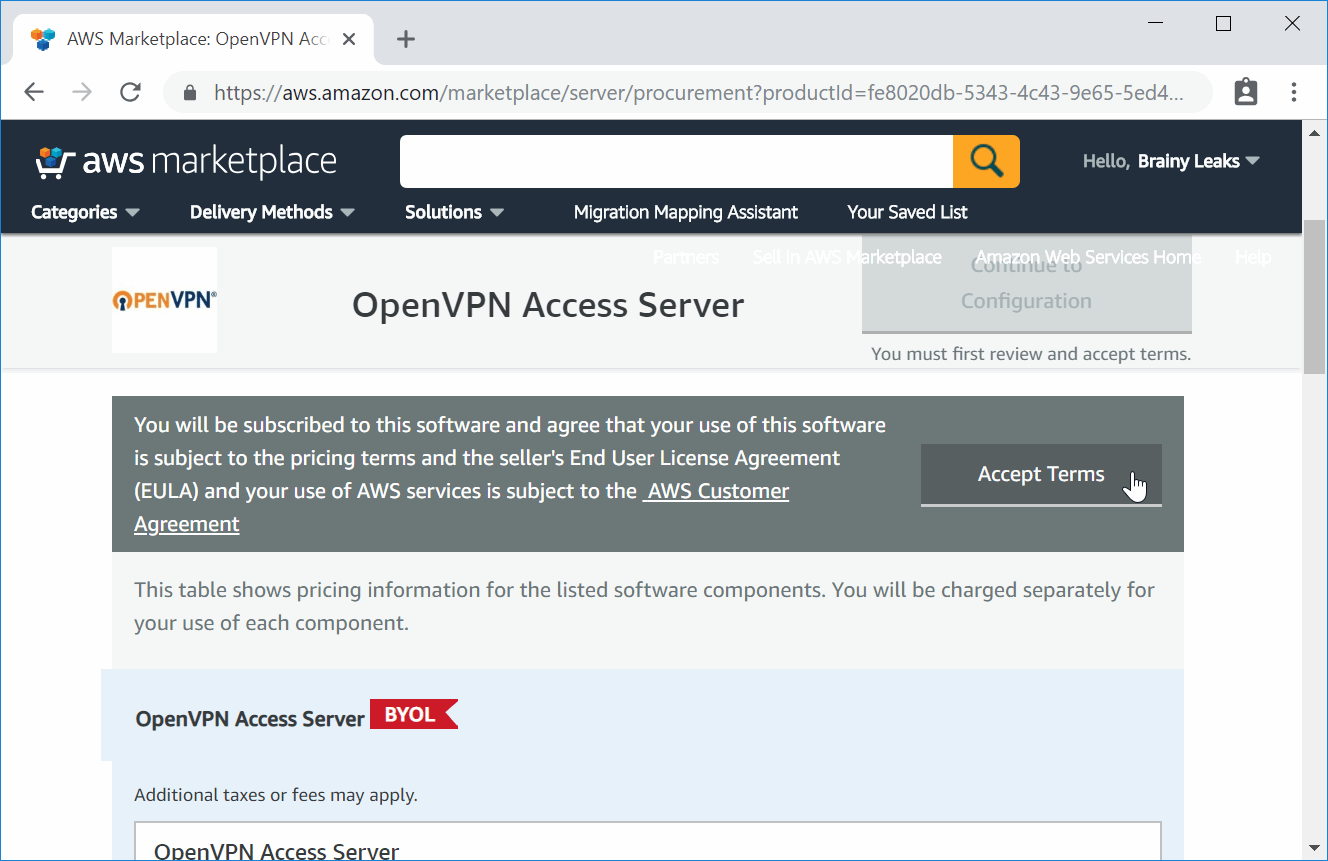Open the Categories dropdown
This screenshot has height=861, width=1328.
(84, 212)
